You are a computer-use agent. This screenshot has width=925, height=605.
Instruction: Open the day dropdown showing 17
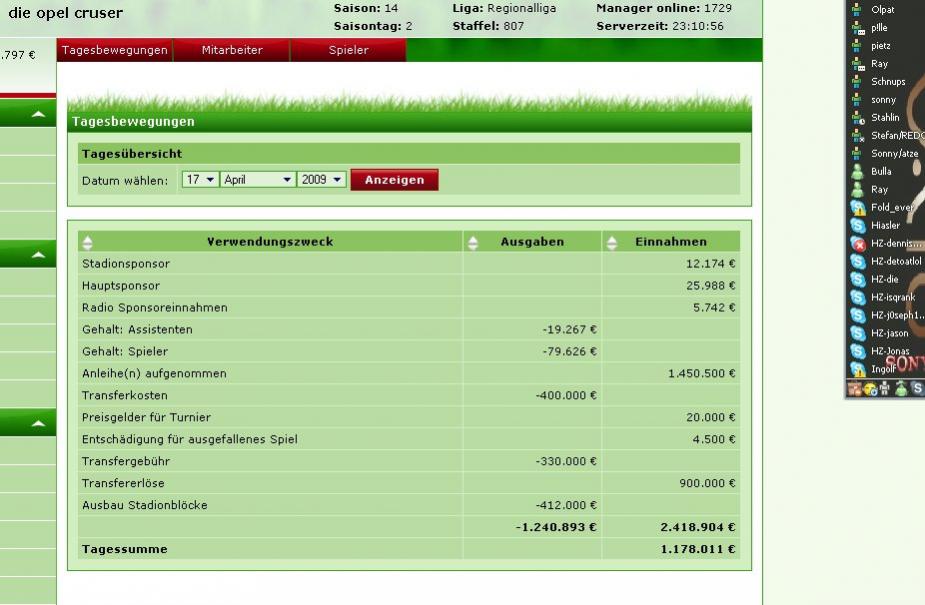click(200, 180)
